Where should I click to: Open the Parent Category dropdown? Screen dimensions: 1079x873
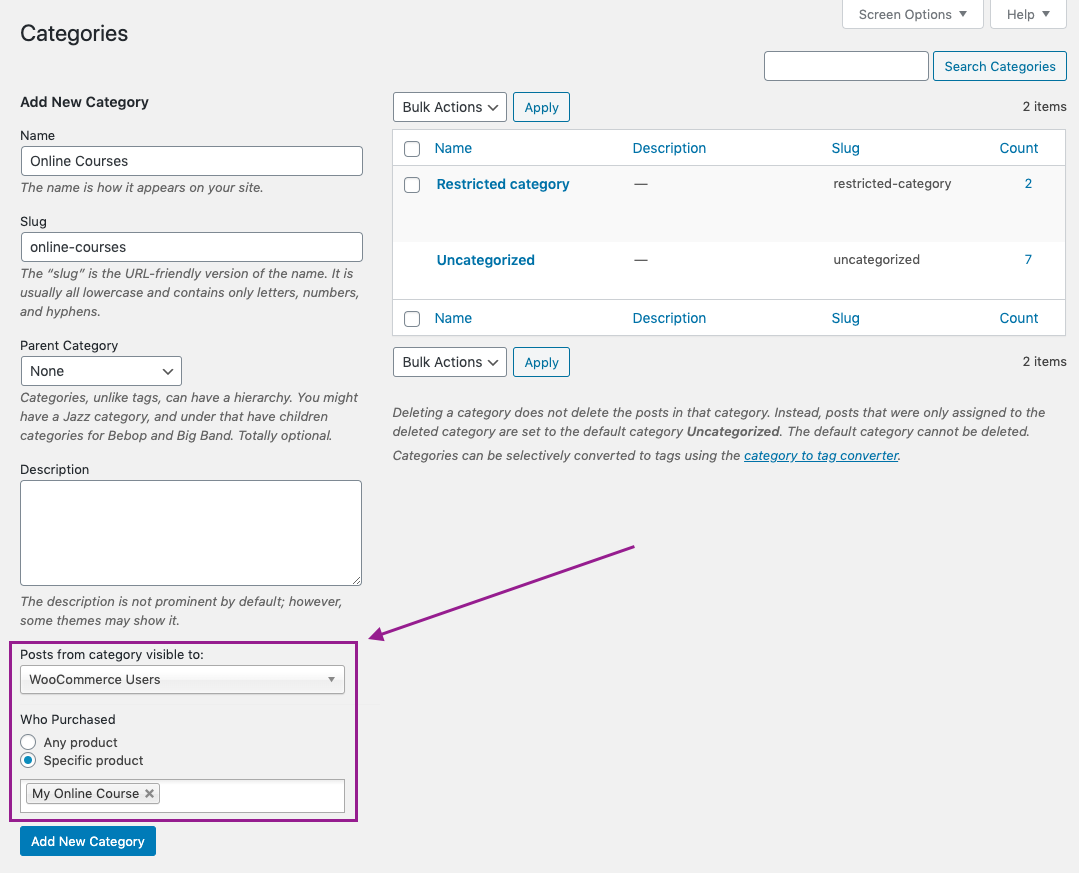101,371
